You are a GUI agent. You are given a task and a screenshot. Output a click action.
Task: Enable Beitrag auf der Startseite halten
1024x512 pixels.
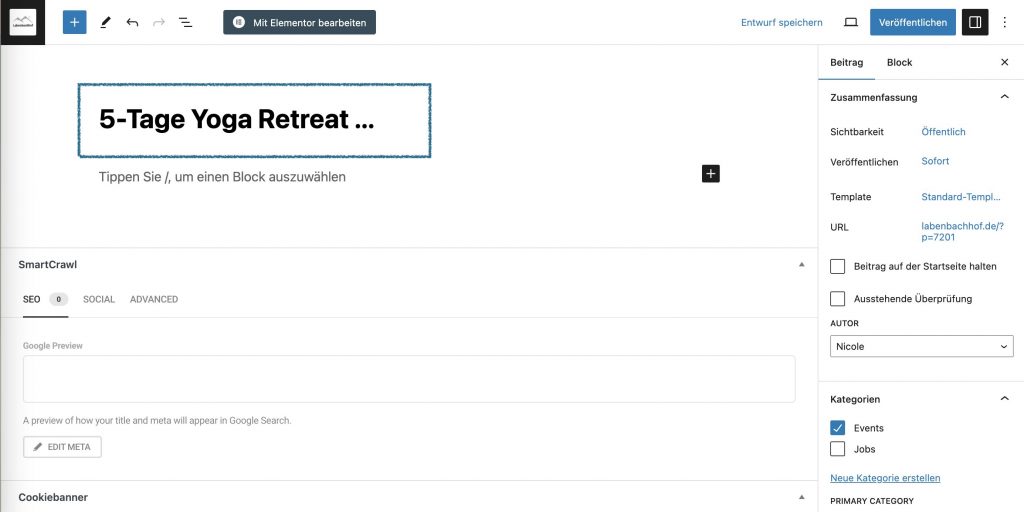[838, 267]
